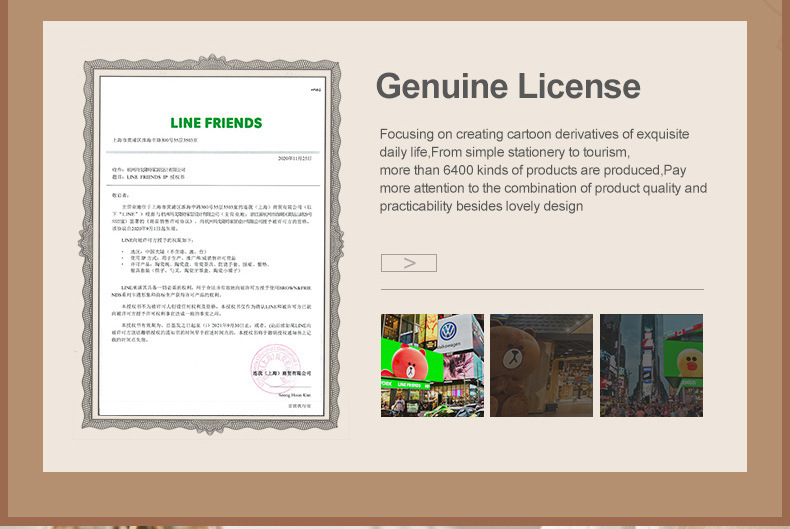Select the Genuine License heading
Viewport: 790px width, 529px height.
pos(508,86)
